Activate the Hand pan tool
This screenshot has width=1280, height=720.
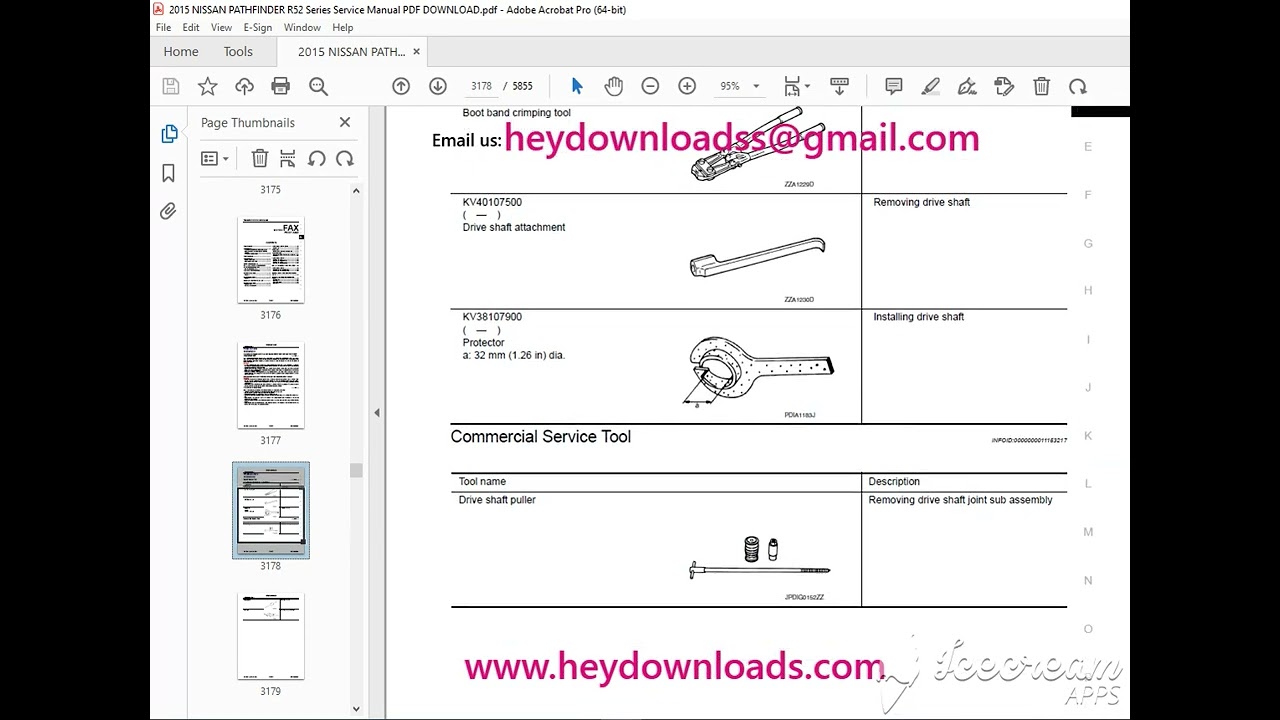point(613,86)
